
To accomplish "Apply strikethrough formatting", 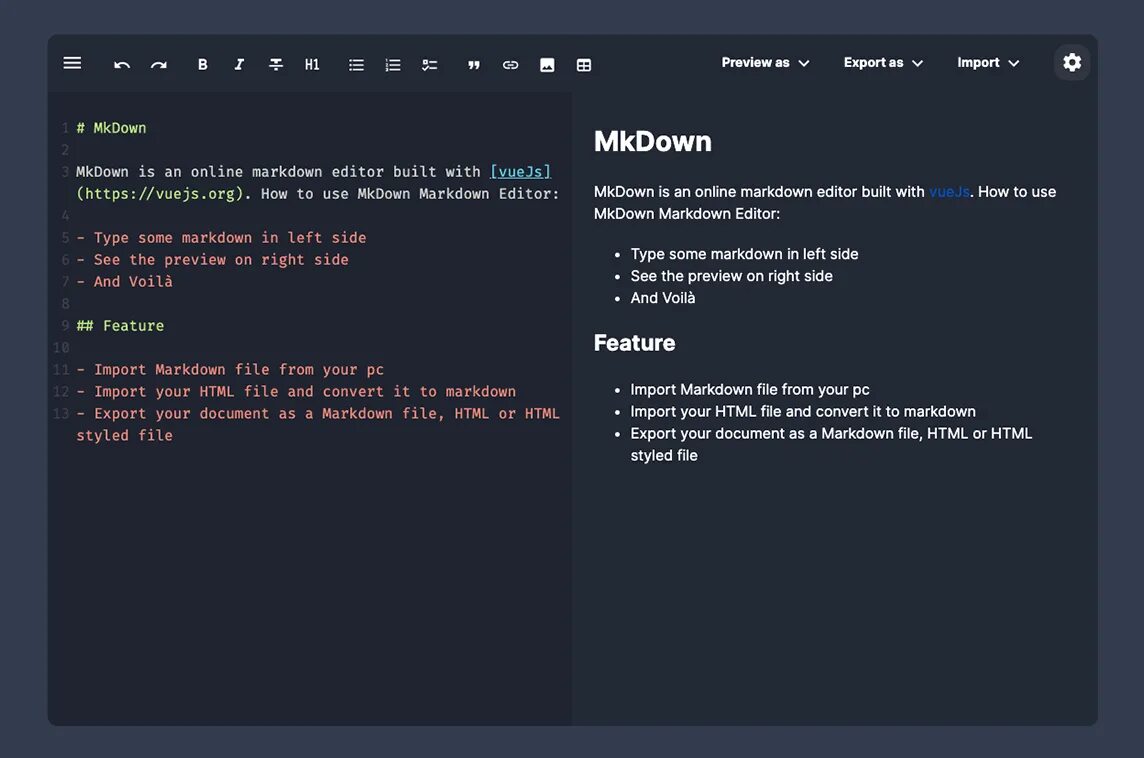I will pos(276,65).
